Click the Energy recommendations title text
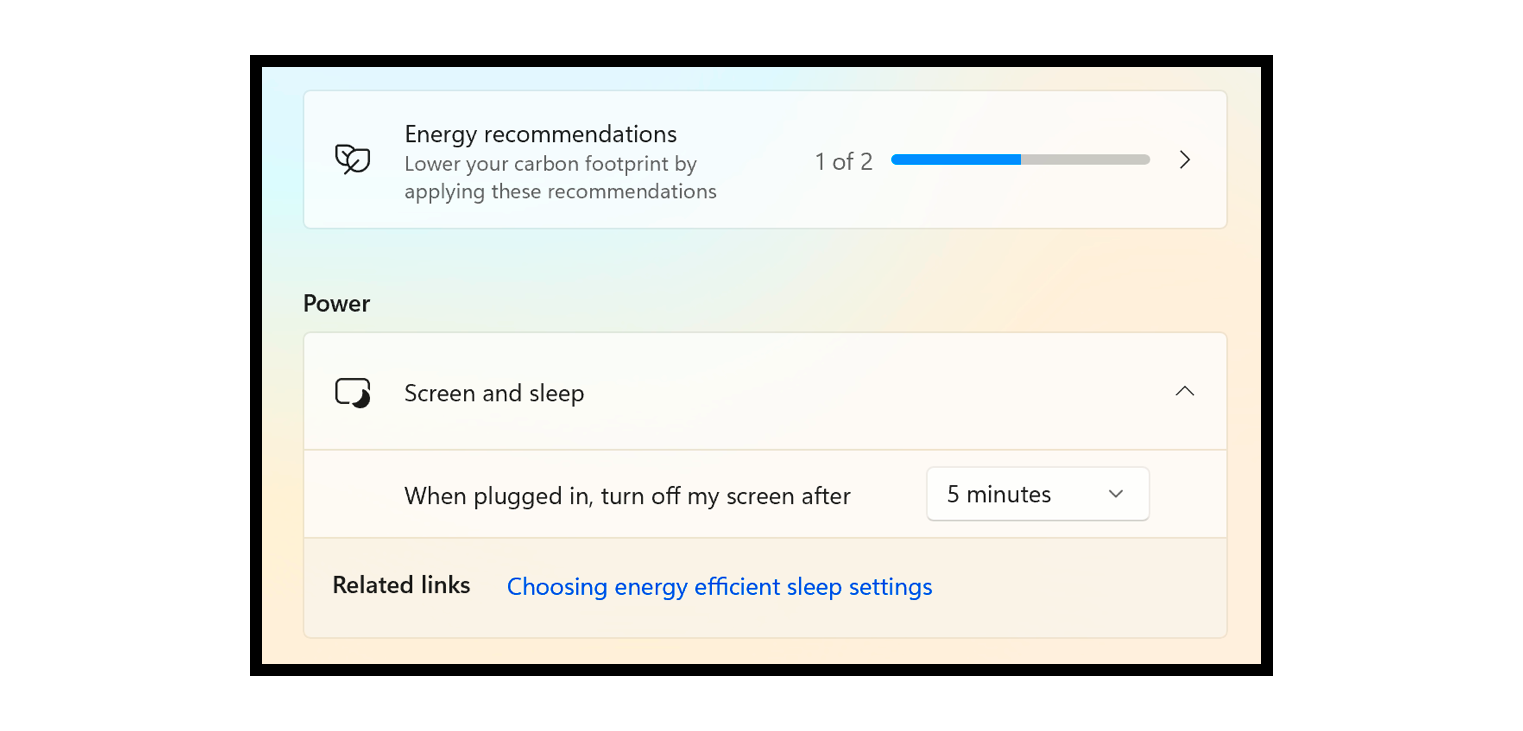The height and width of the screenshot is (731, 1523). (x=540, y=133)
